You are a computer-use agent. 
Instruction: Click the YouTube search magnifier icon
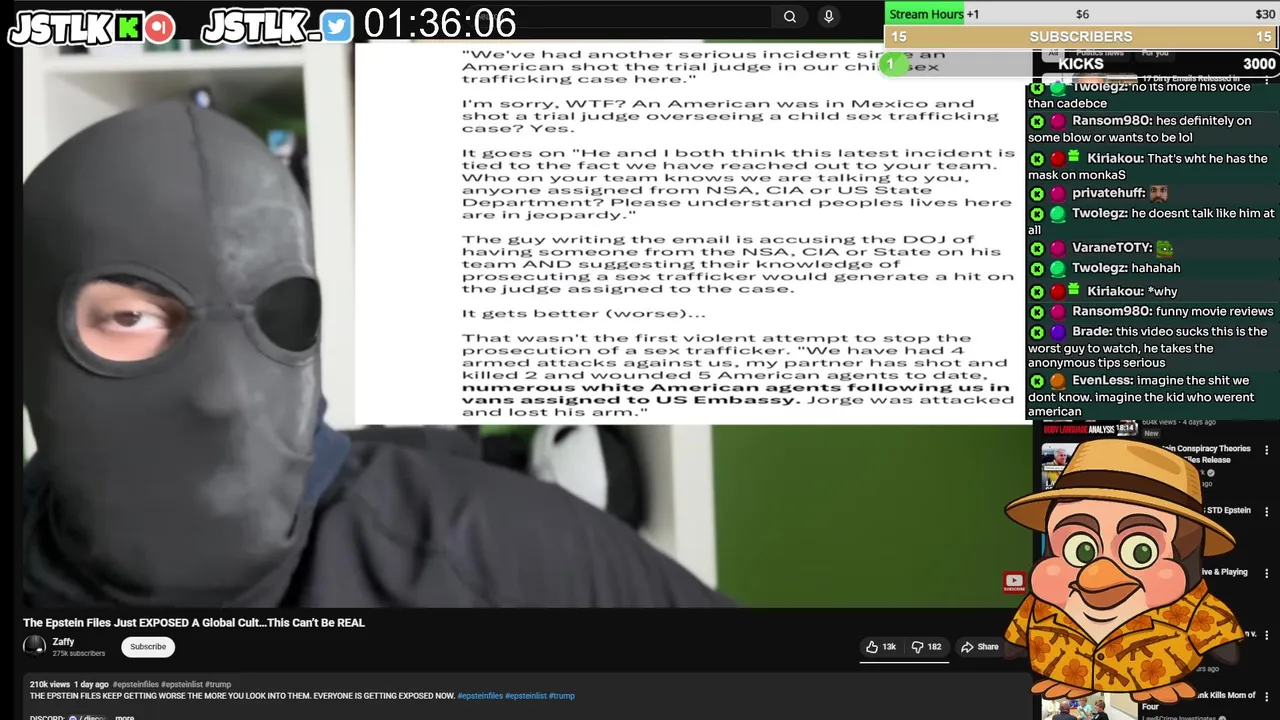pyautogui.click(x=790, y=16)
